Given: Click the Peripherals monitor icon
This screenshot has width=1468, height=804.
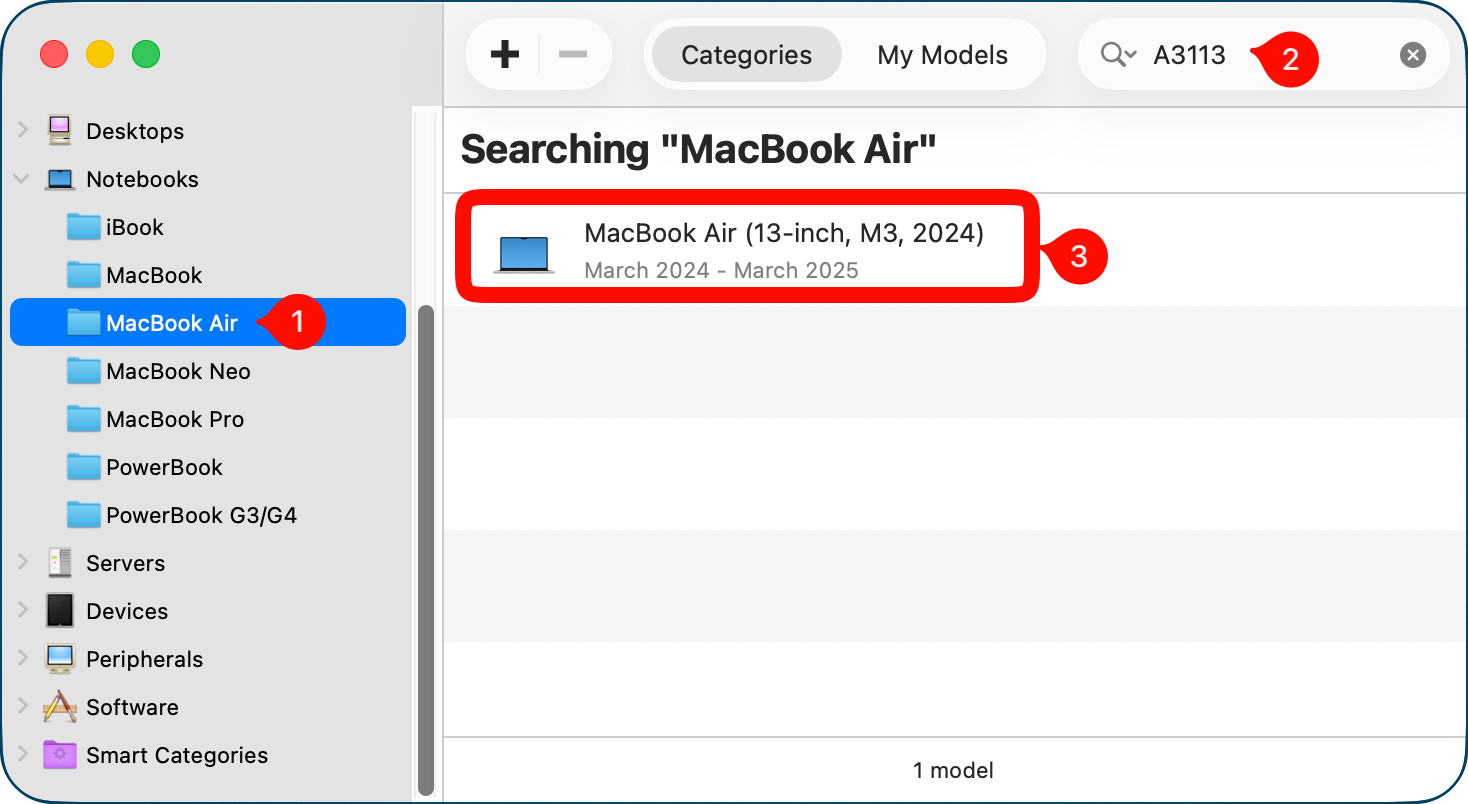Looking at the screenshot, I should point(60,659).
